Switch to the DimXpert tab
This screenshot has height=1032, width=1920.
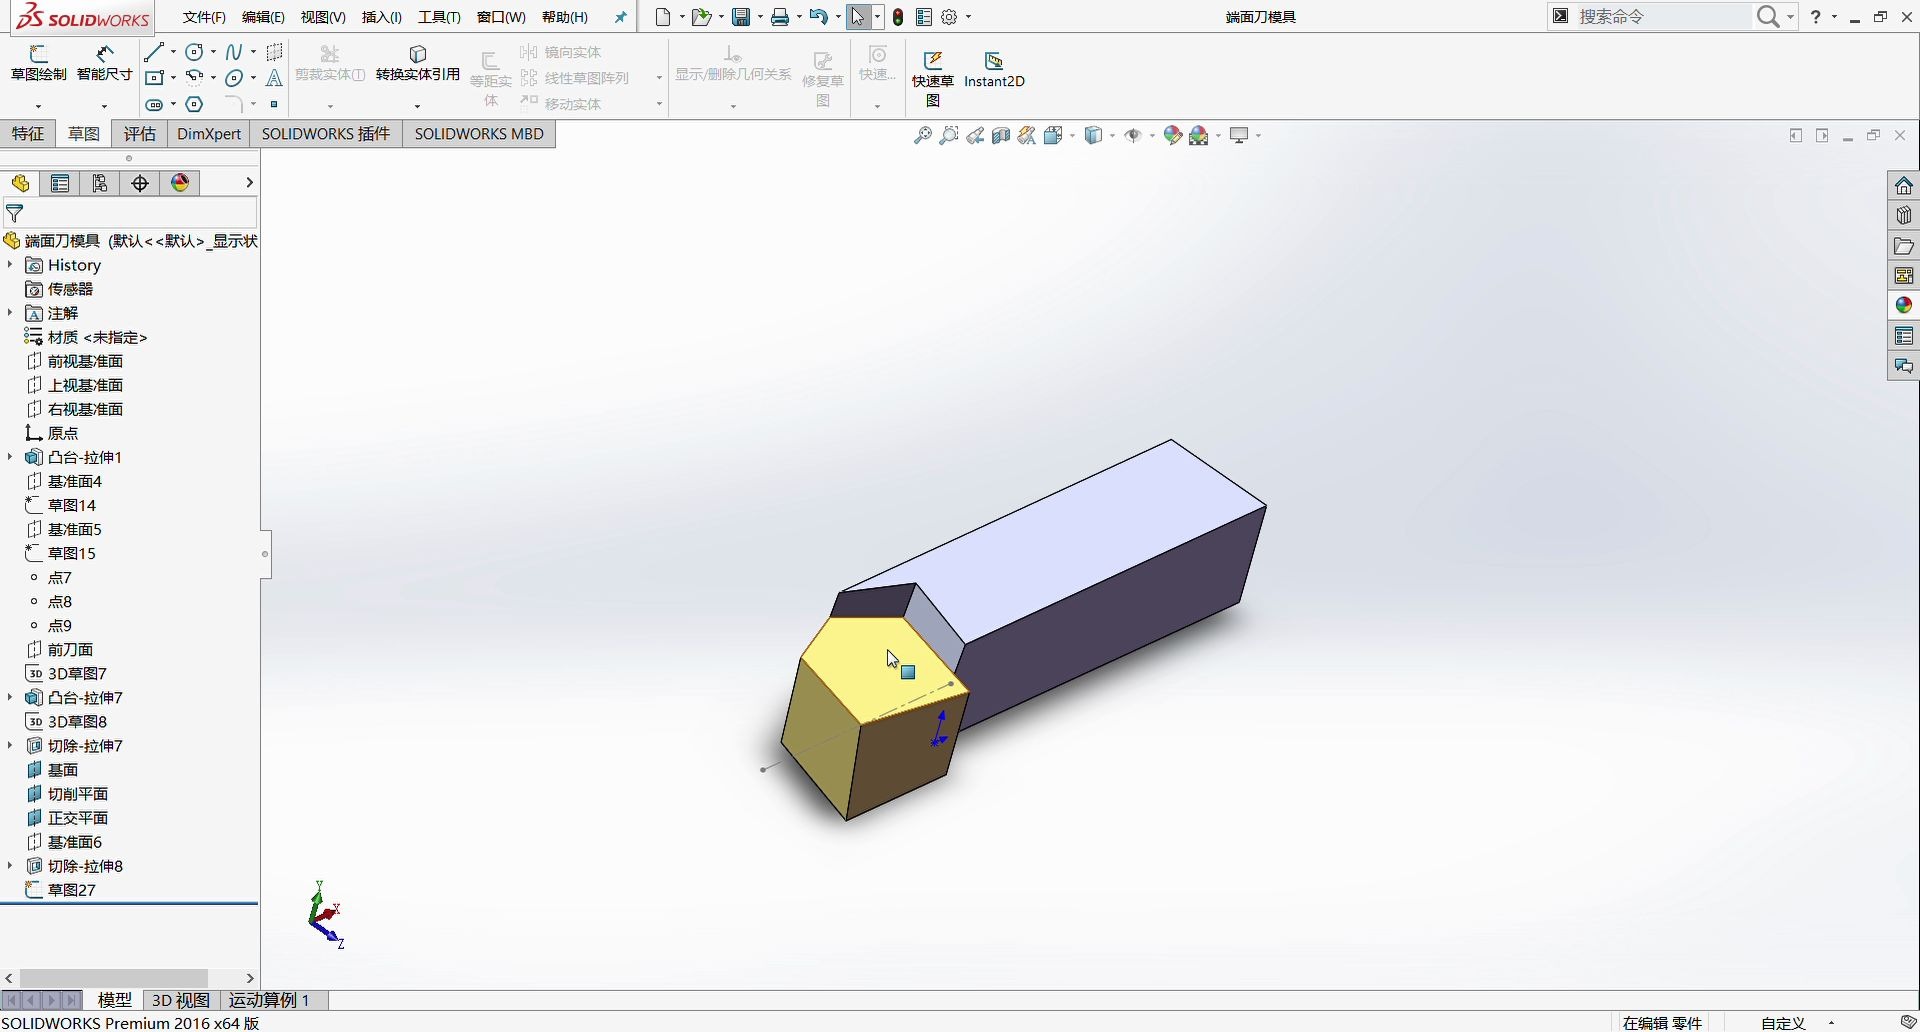(x=209, y=134)
